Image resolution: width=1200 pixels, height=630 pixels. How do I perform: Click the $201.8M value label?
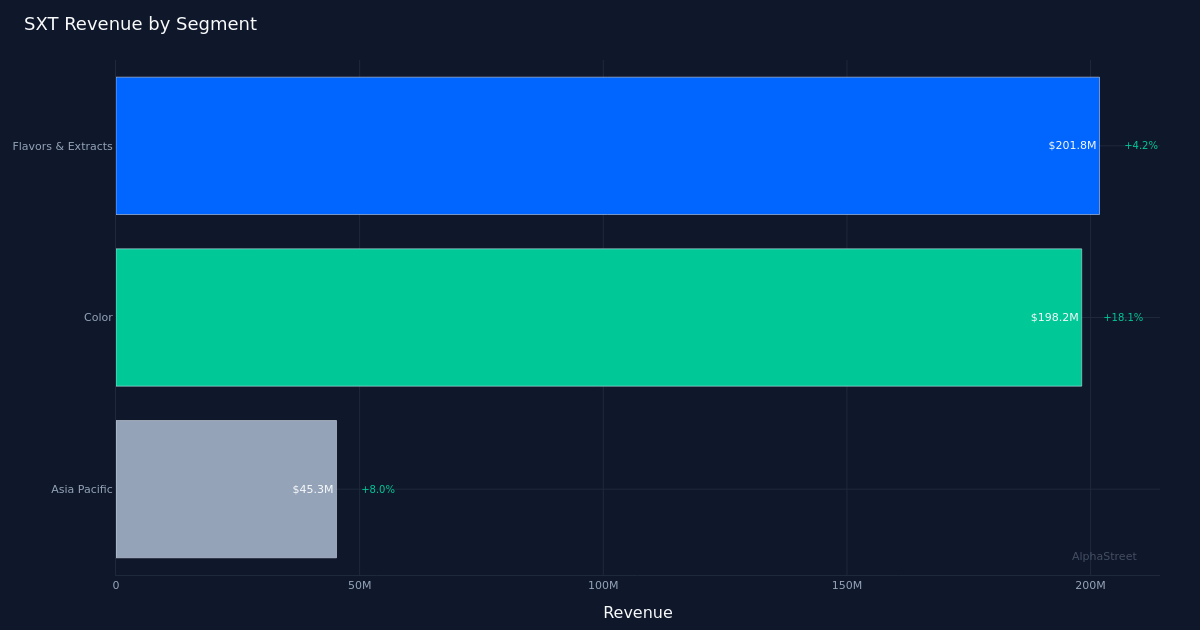point(1071,145)
